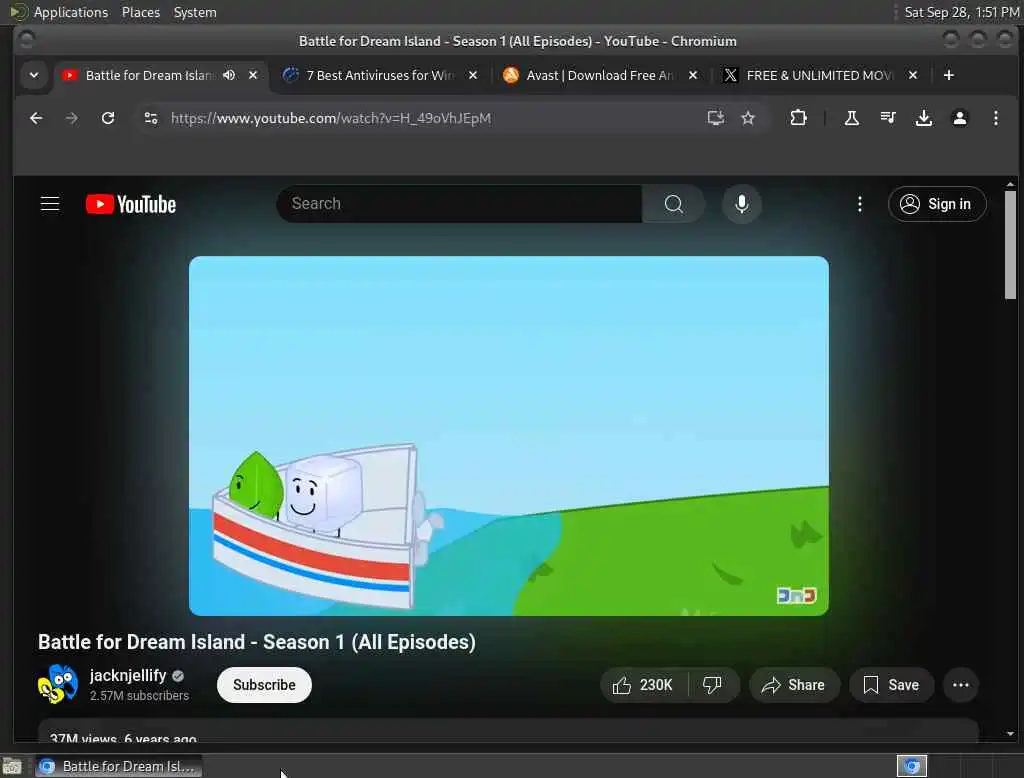This screenshot has height=778, width=1024.
Task: Open the jacknjellify channel name link
Action: point(128,675)
